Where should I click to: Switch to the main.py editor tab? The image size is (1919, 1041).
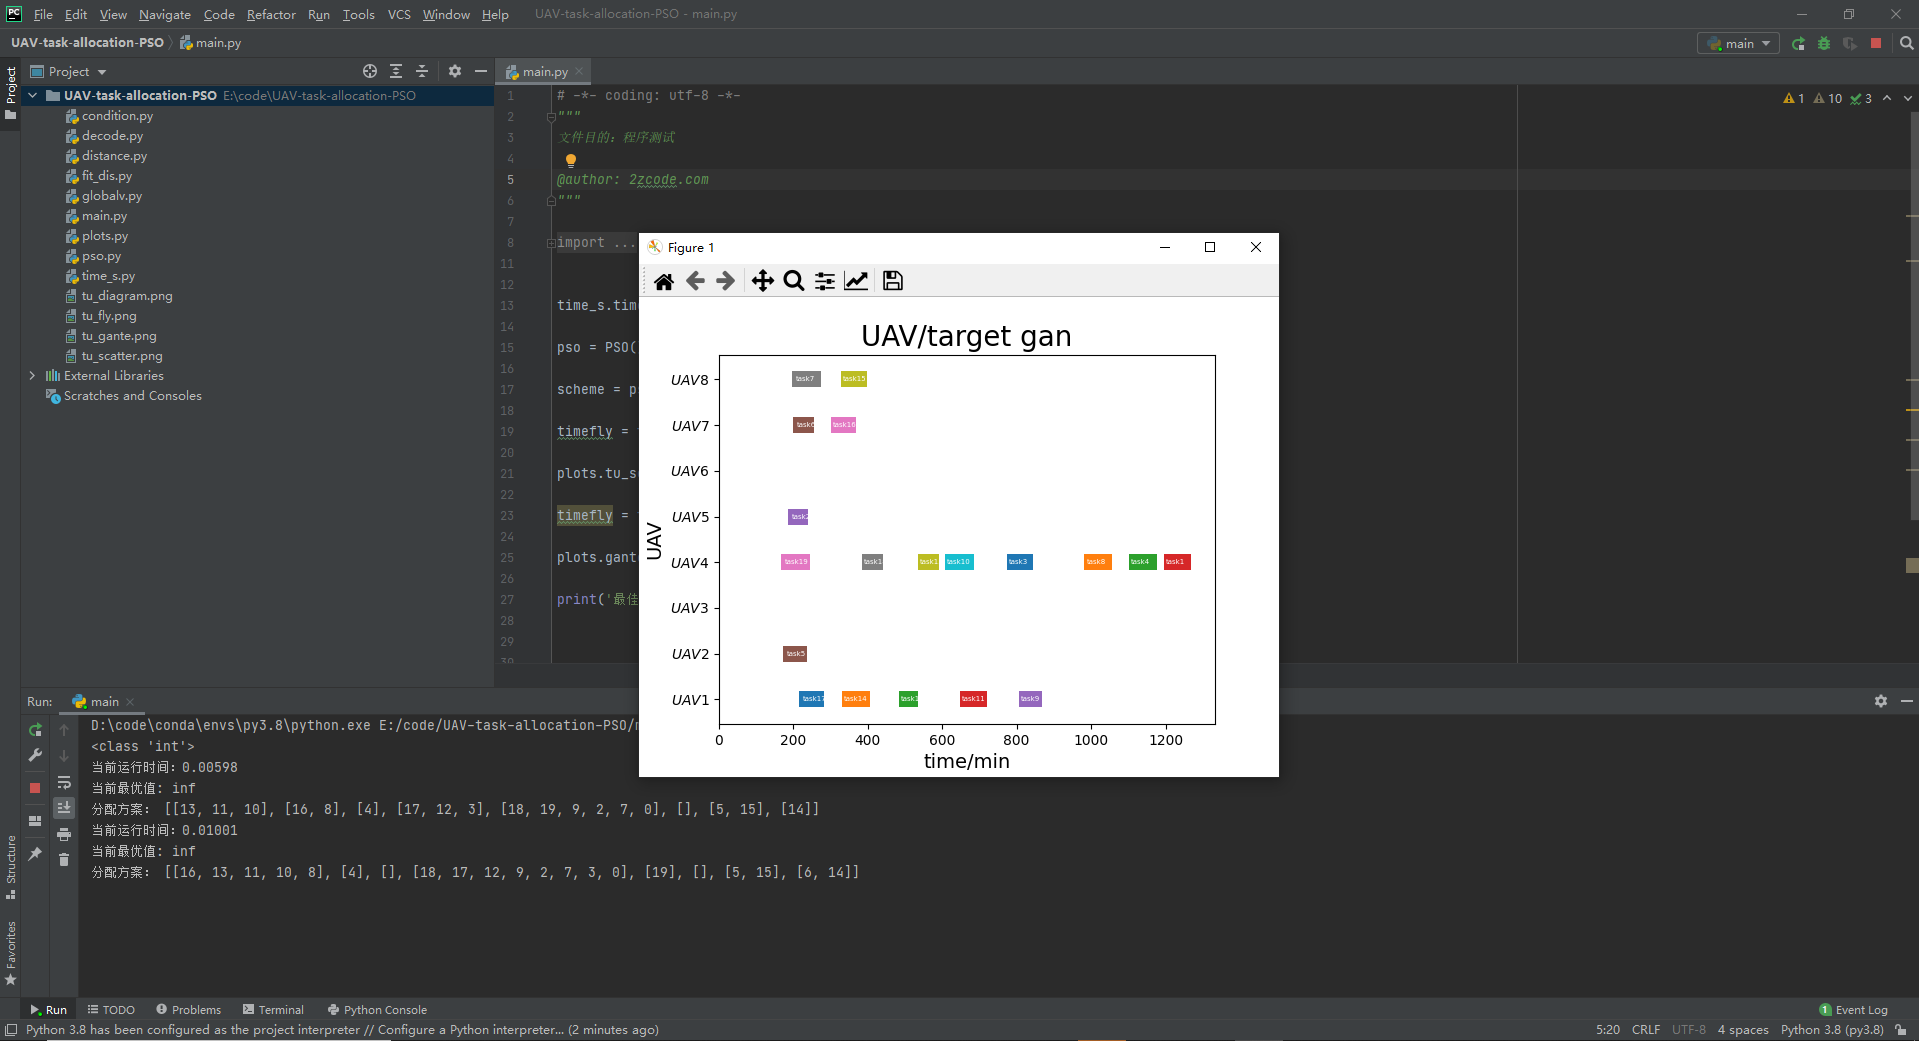coord(545,71)
